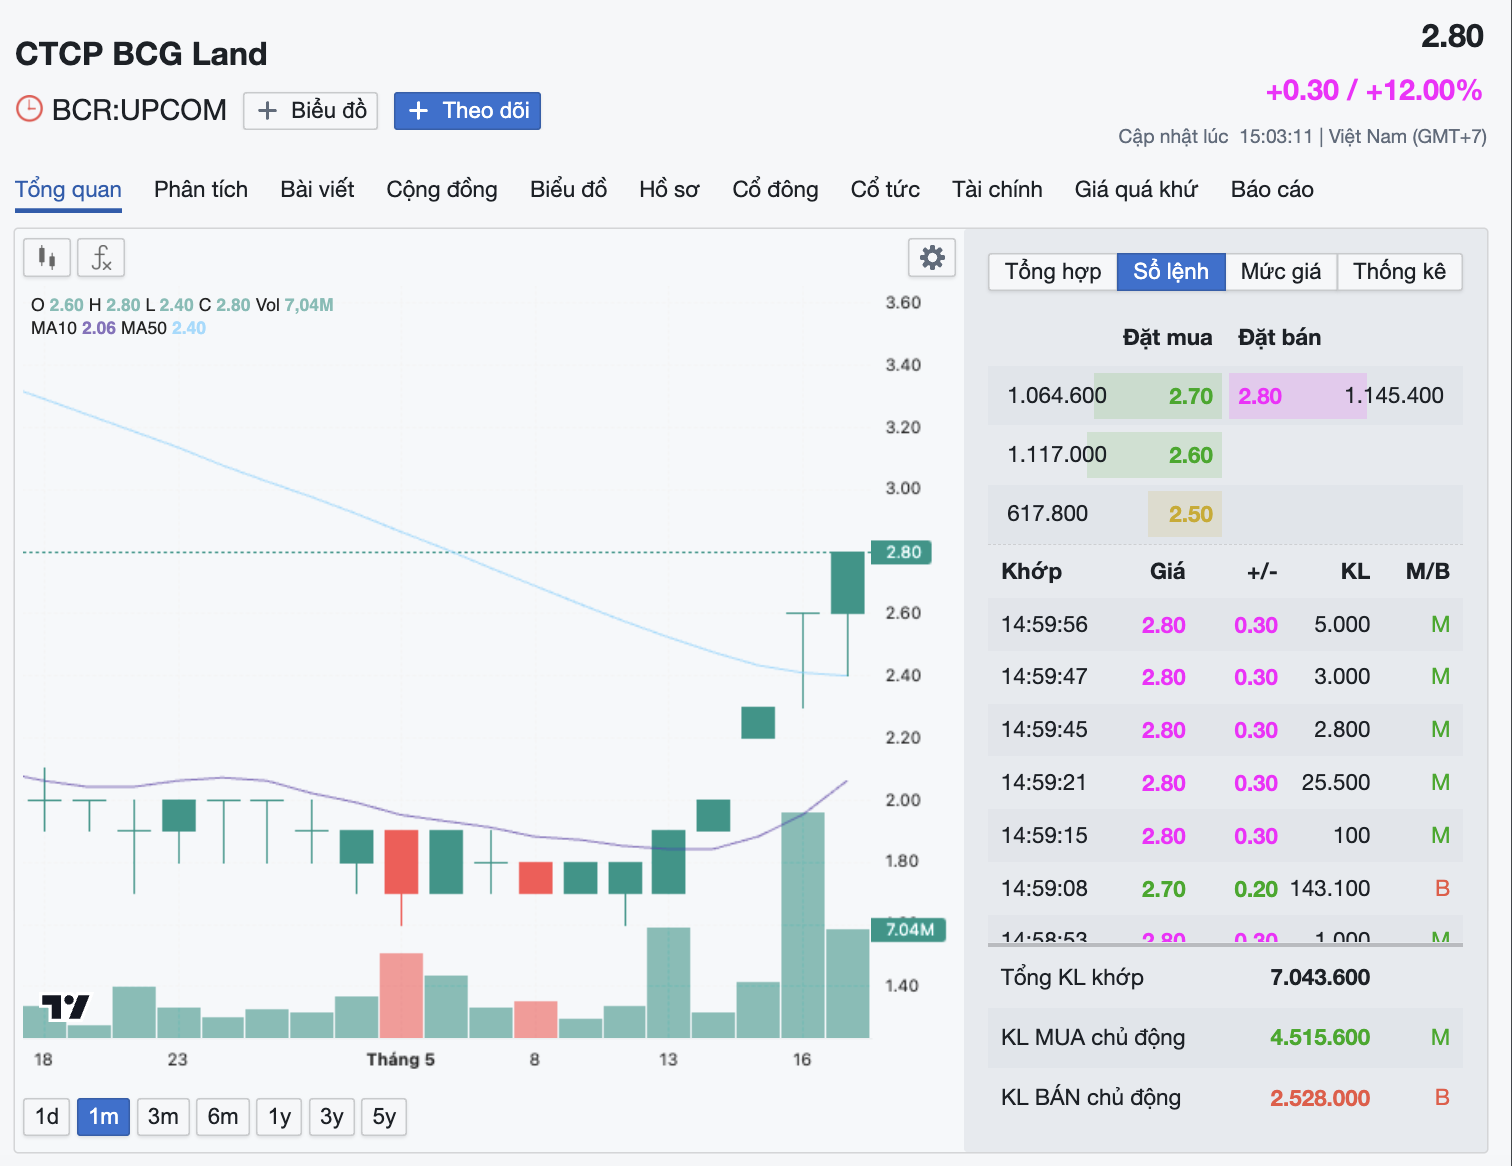Click the +0.30 / +12.00% price change
1512x1166 pixels.
(x=1374, y=91)
